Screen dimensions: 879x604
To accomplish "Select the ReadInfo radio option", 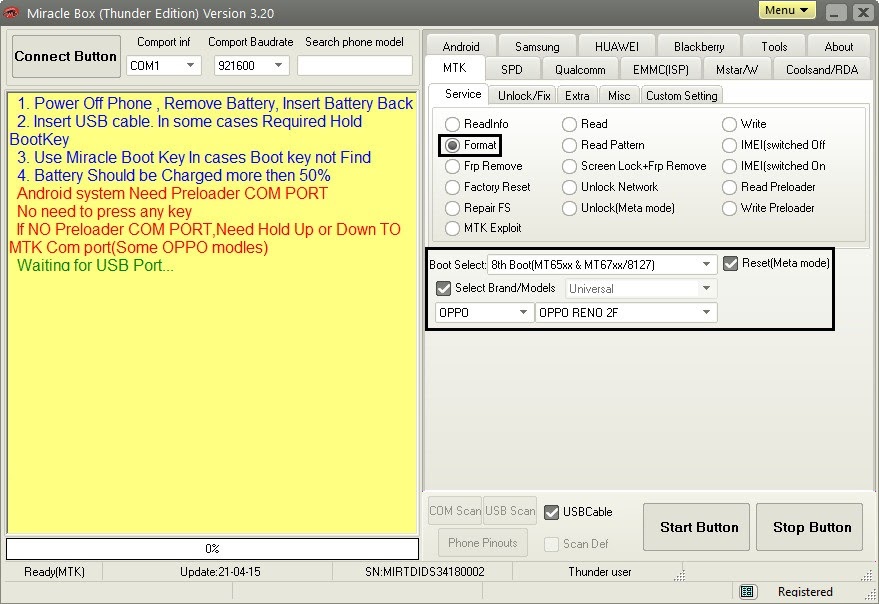I will [477, 123].
